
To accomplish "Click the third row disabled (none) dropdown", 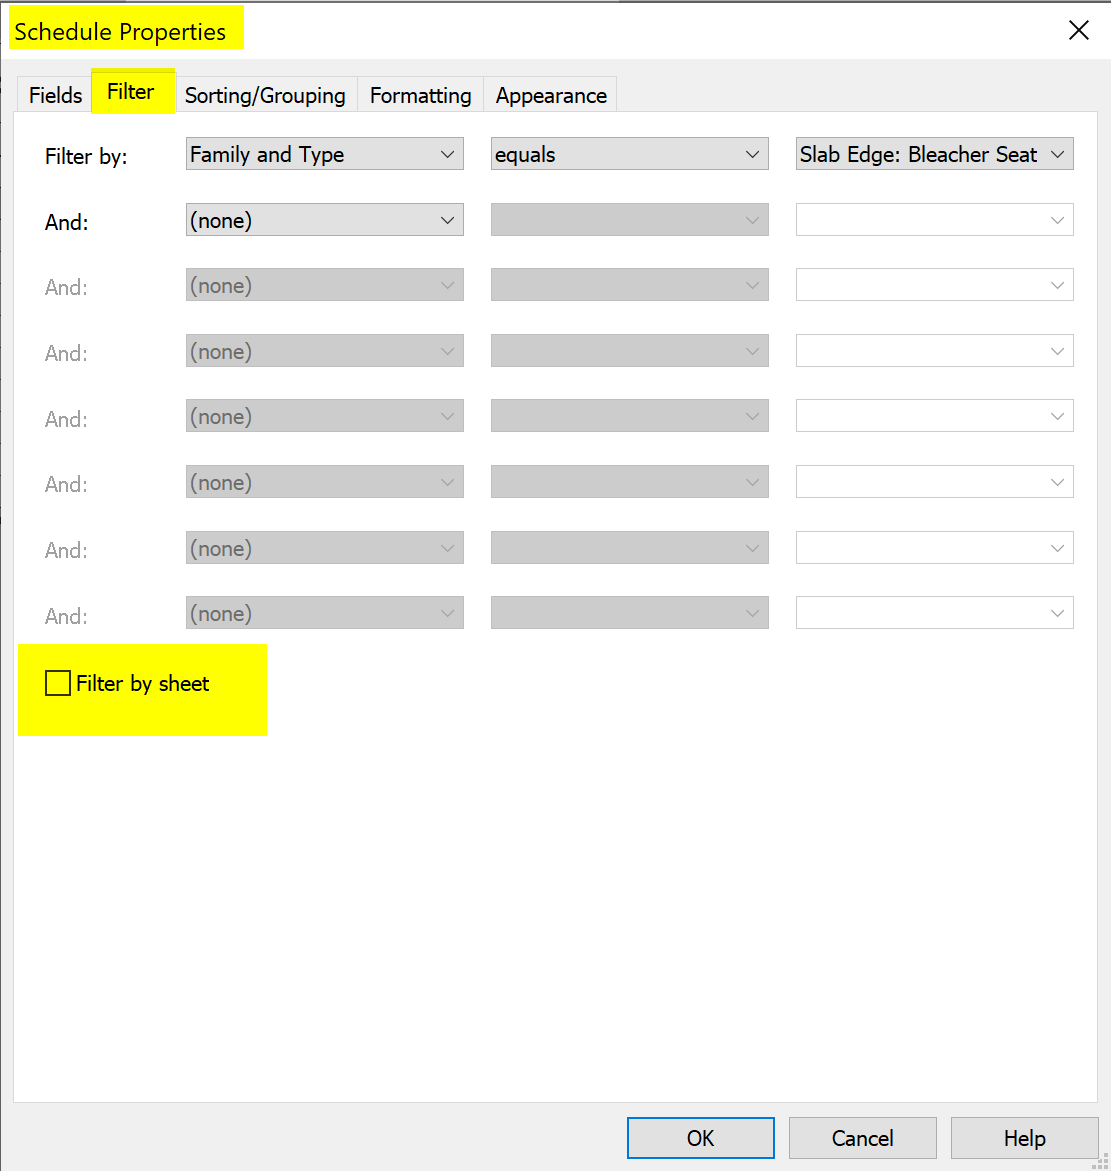I will pyautogui.click(x=324, y=285).
